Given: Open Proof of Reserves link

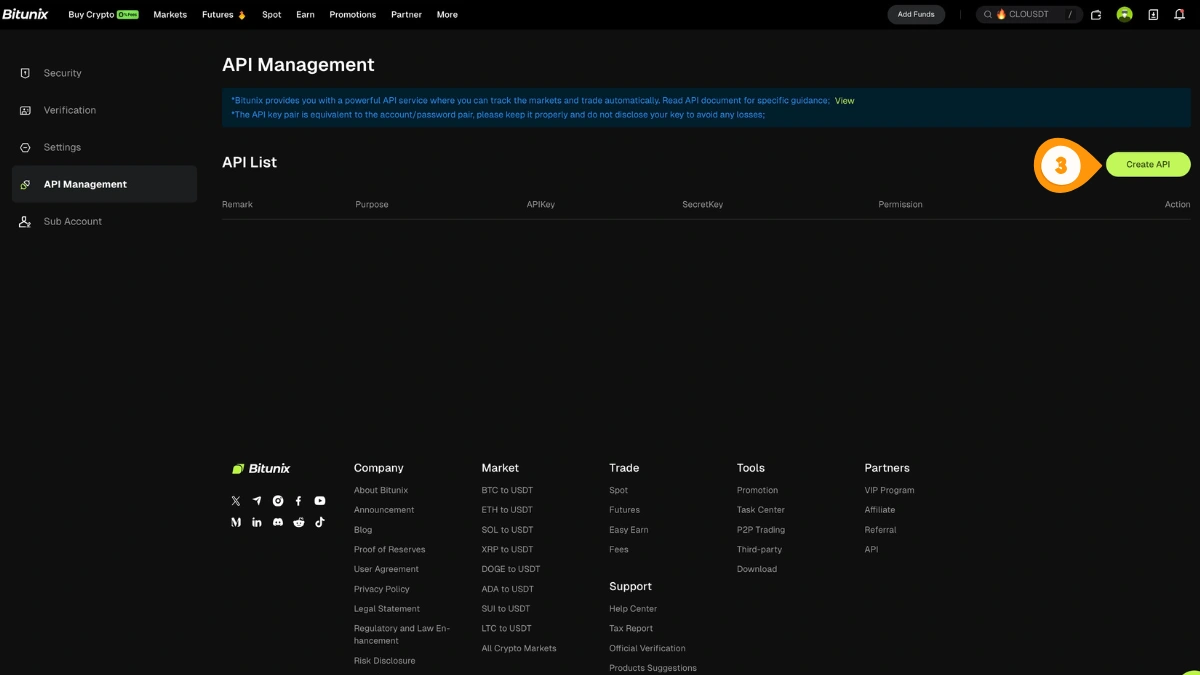Looking at the screenshot, I should pyautogui.click(x=390, y=550).
